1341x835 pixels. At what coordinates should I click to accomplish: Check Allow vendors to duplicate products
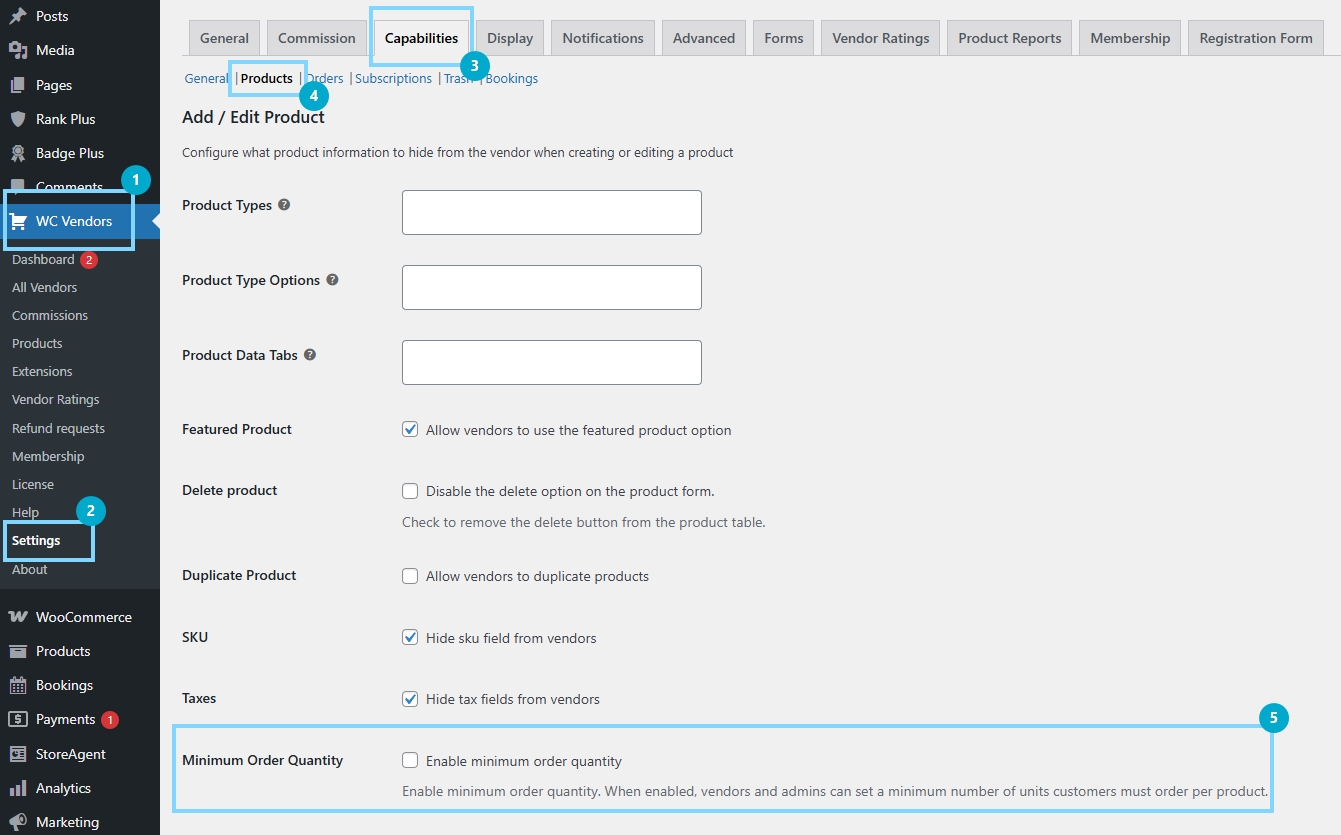point(410,576)
